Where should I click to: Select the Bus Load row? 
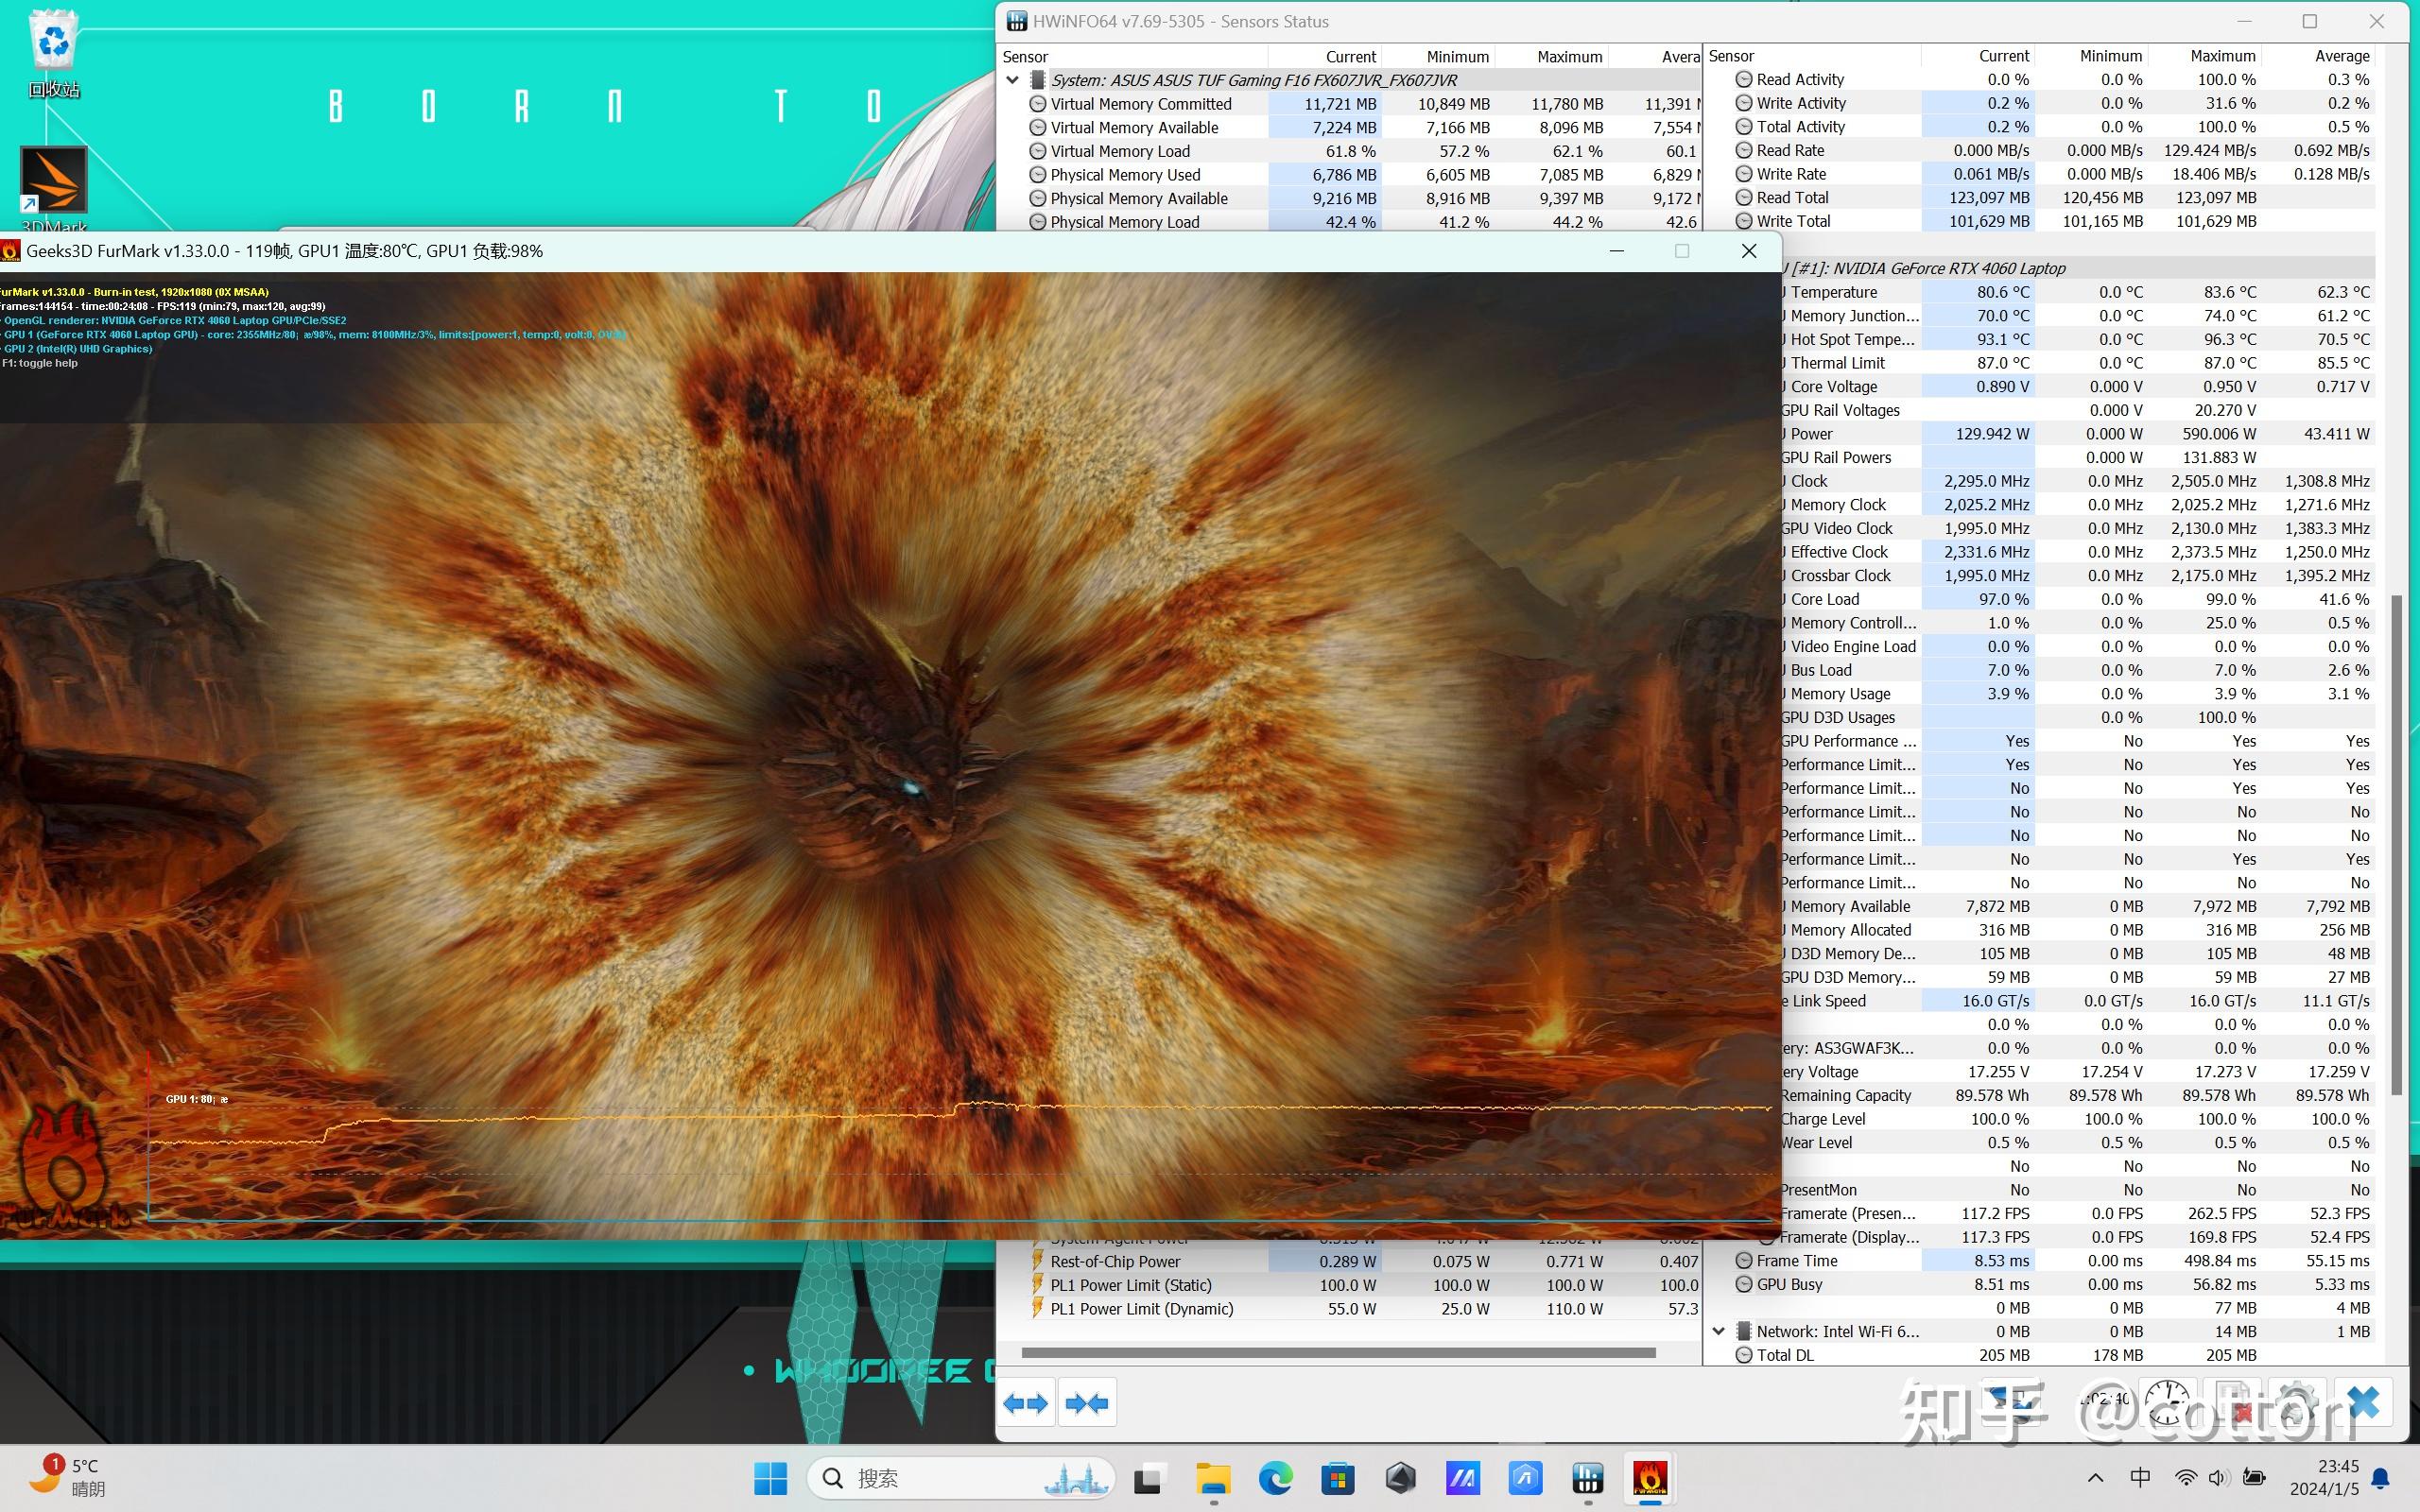[x=2078, y=670]
